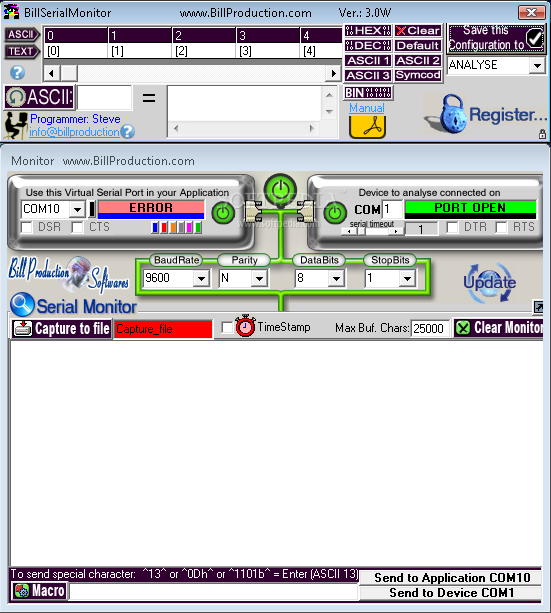551x613 pixels.
Task: Click the right serial connector icon
Action: [x=306, y=211]
